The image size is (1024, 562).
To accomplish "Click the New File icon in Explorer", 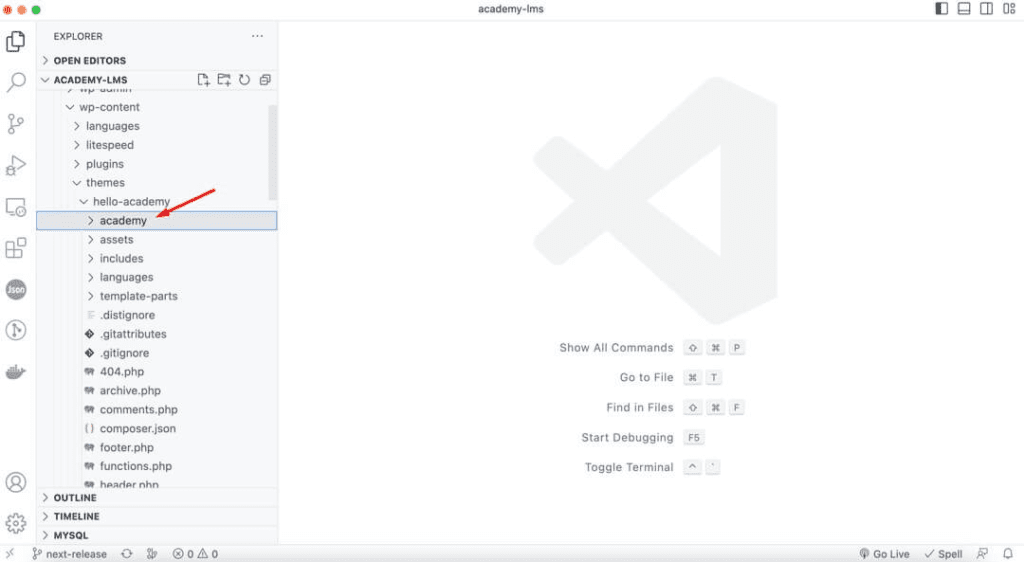I will [x=204, y=80].
